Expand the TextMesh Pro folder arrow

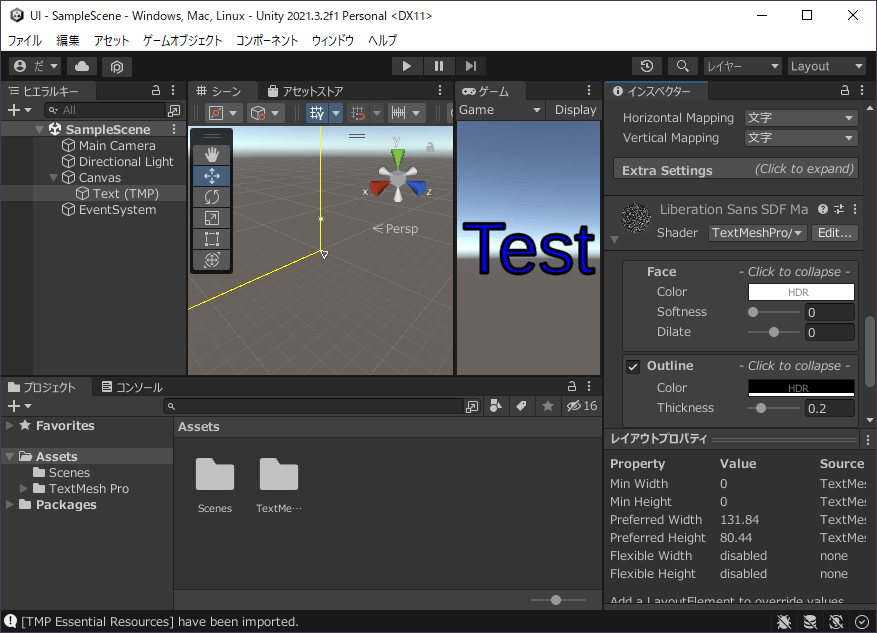(x=23, y=488)
